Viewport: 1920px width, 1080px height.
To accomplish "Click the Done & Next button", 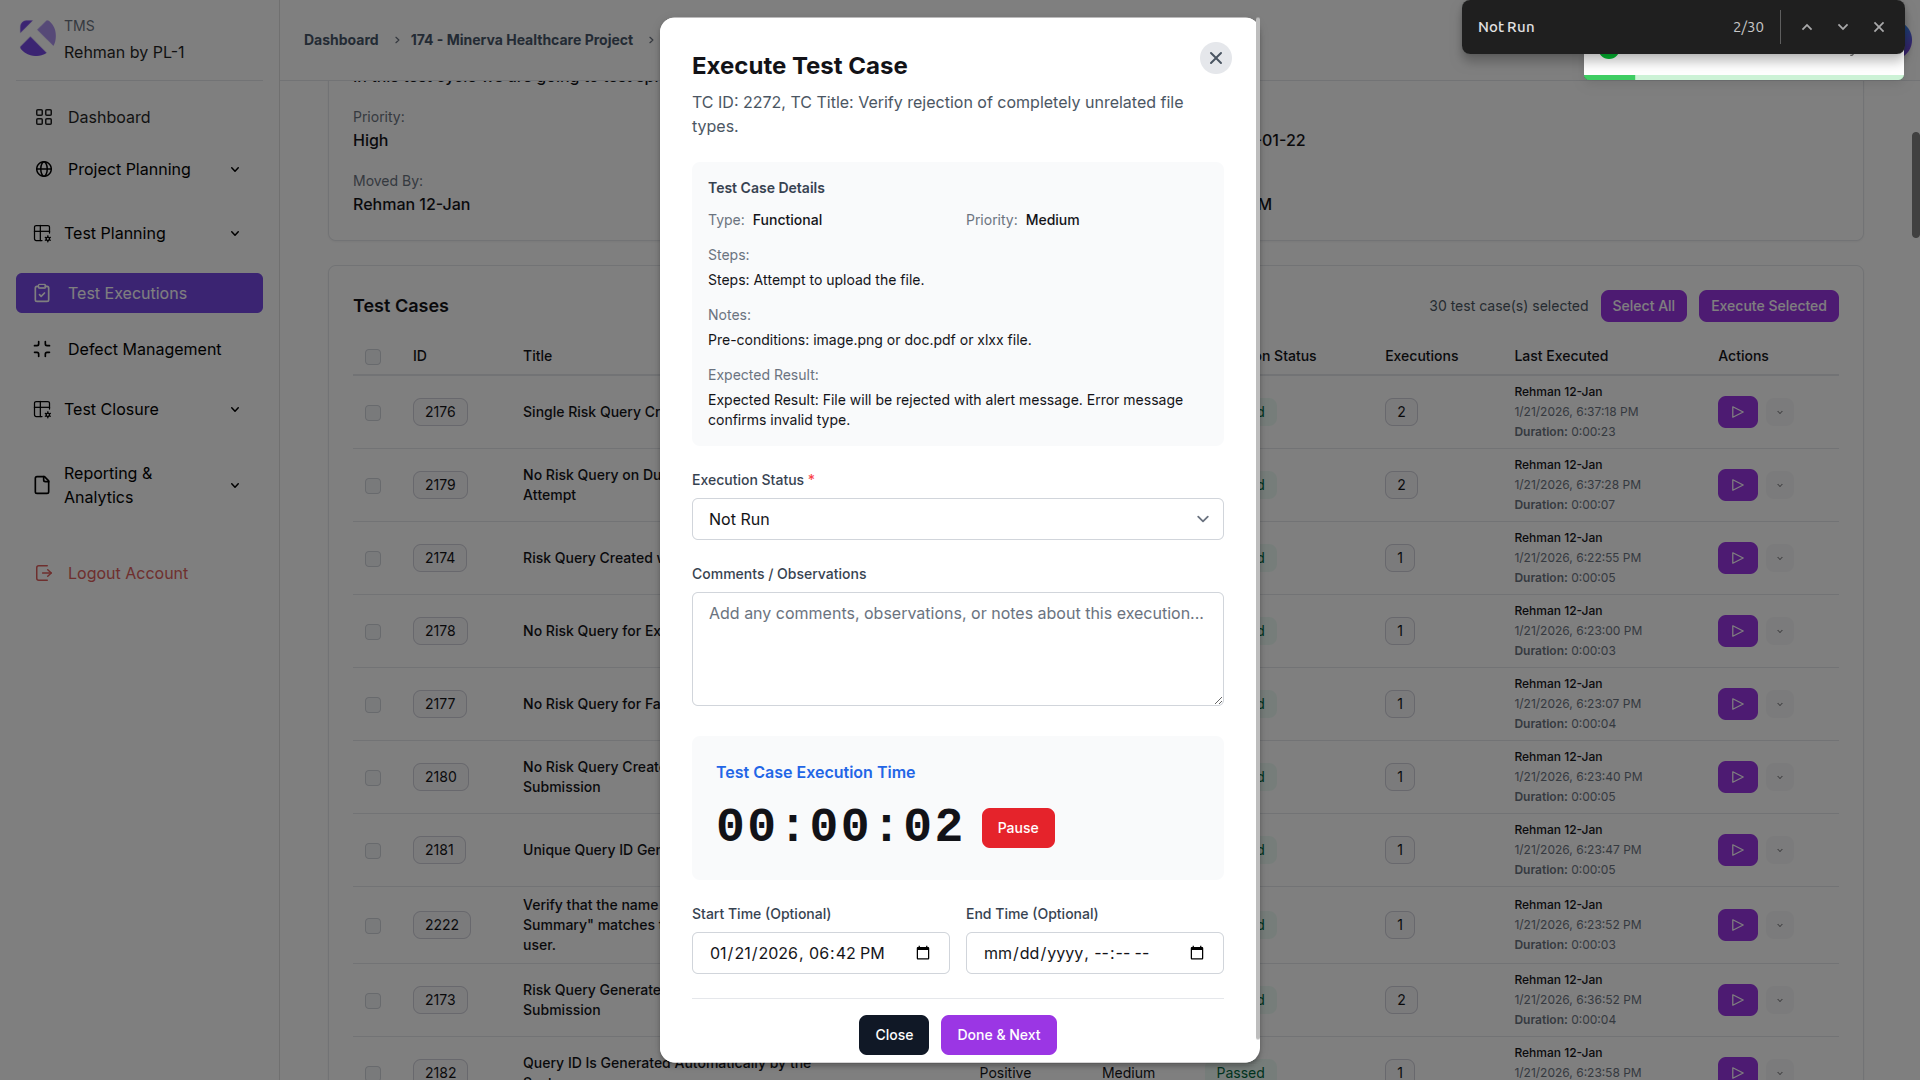I will [998, 1035].
